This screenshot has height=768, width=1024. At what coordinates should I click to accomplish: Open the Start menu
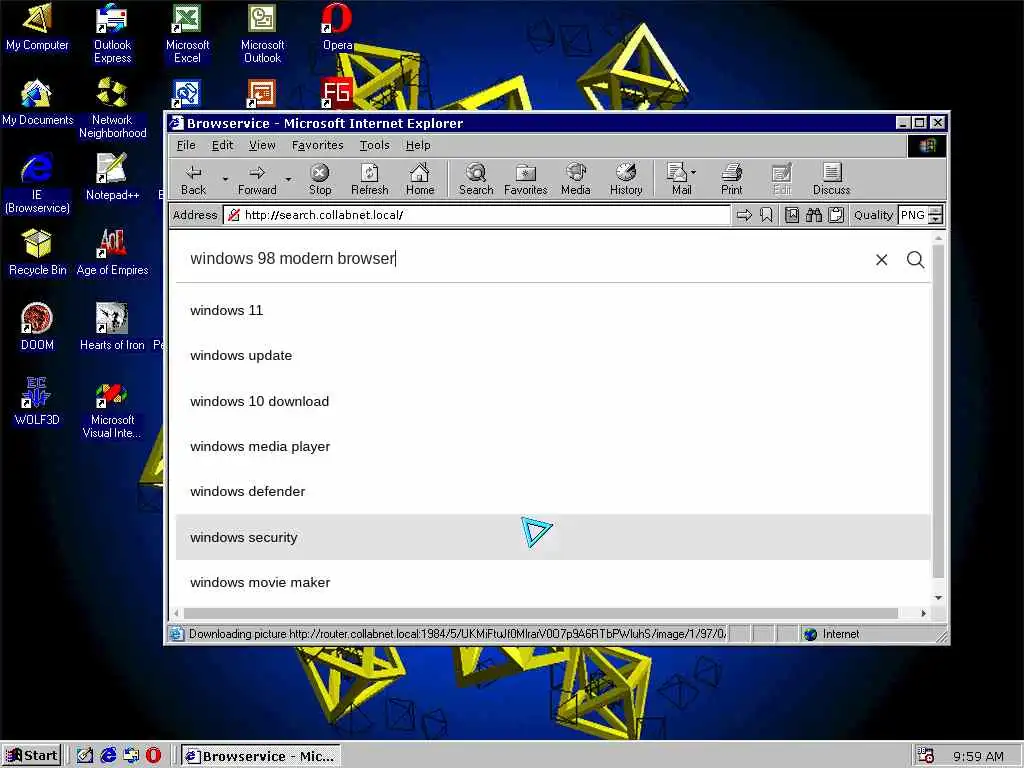pyautogui.click(x=32, y=756)
